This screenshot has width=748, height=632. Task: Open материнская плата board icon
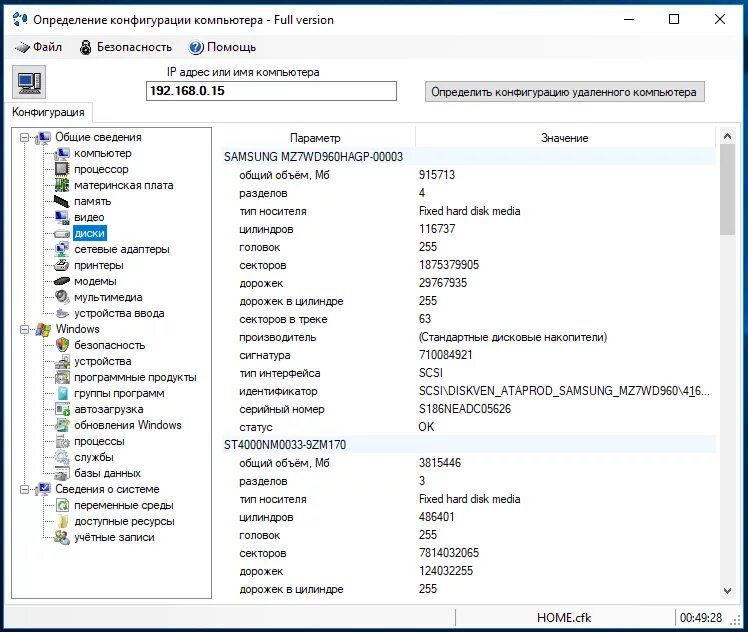point(62,185)
